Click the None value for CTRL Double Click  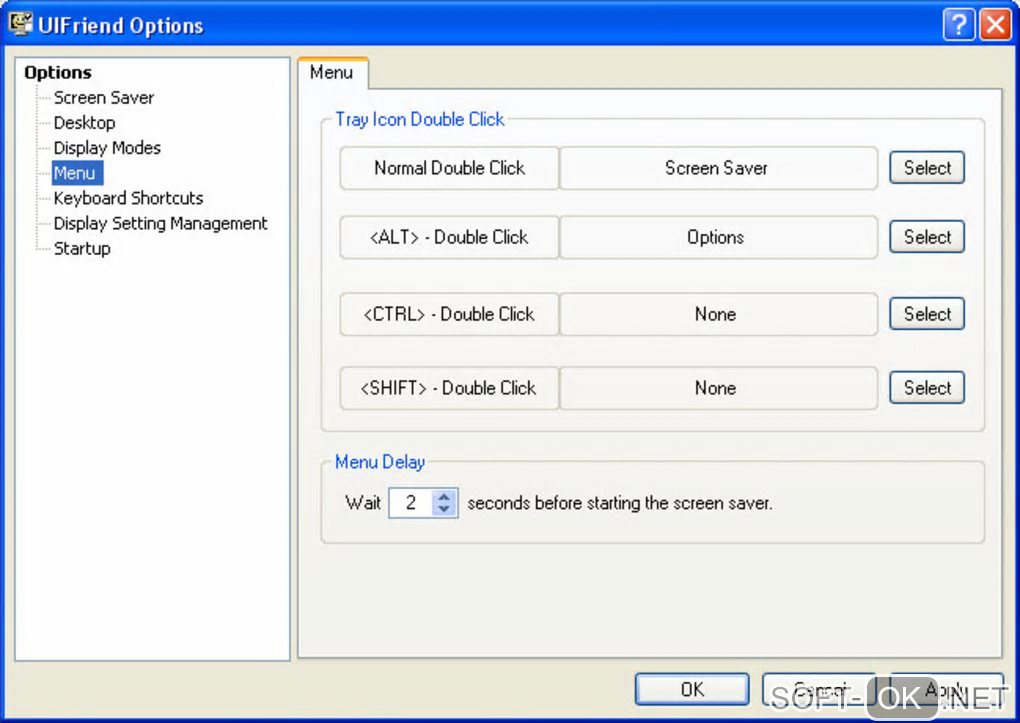pyautogui.click(x=718, y=314)
